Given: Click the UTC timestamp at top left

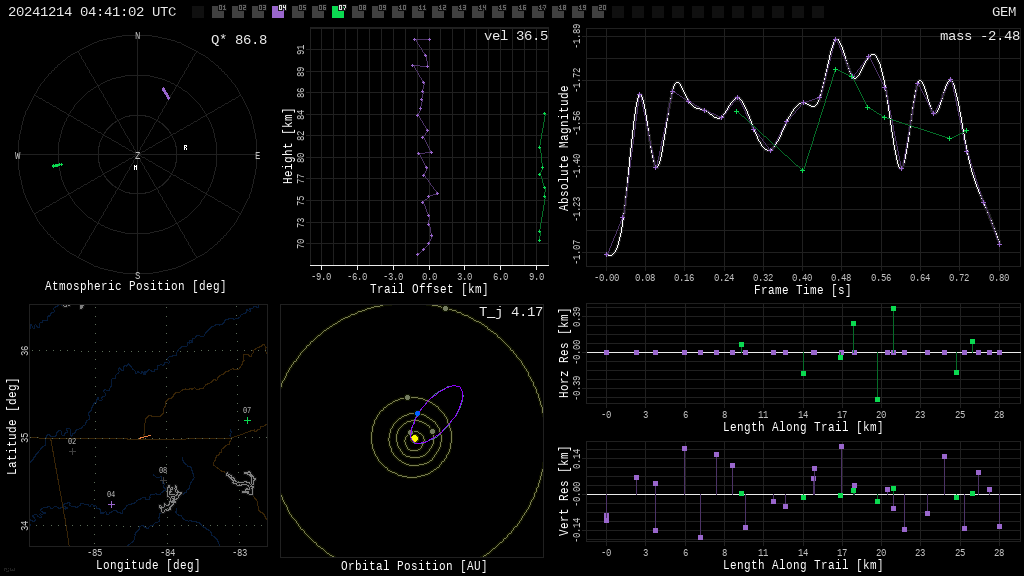Looking at the screenshot, I should tap(92, 12).
